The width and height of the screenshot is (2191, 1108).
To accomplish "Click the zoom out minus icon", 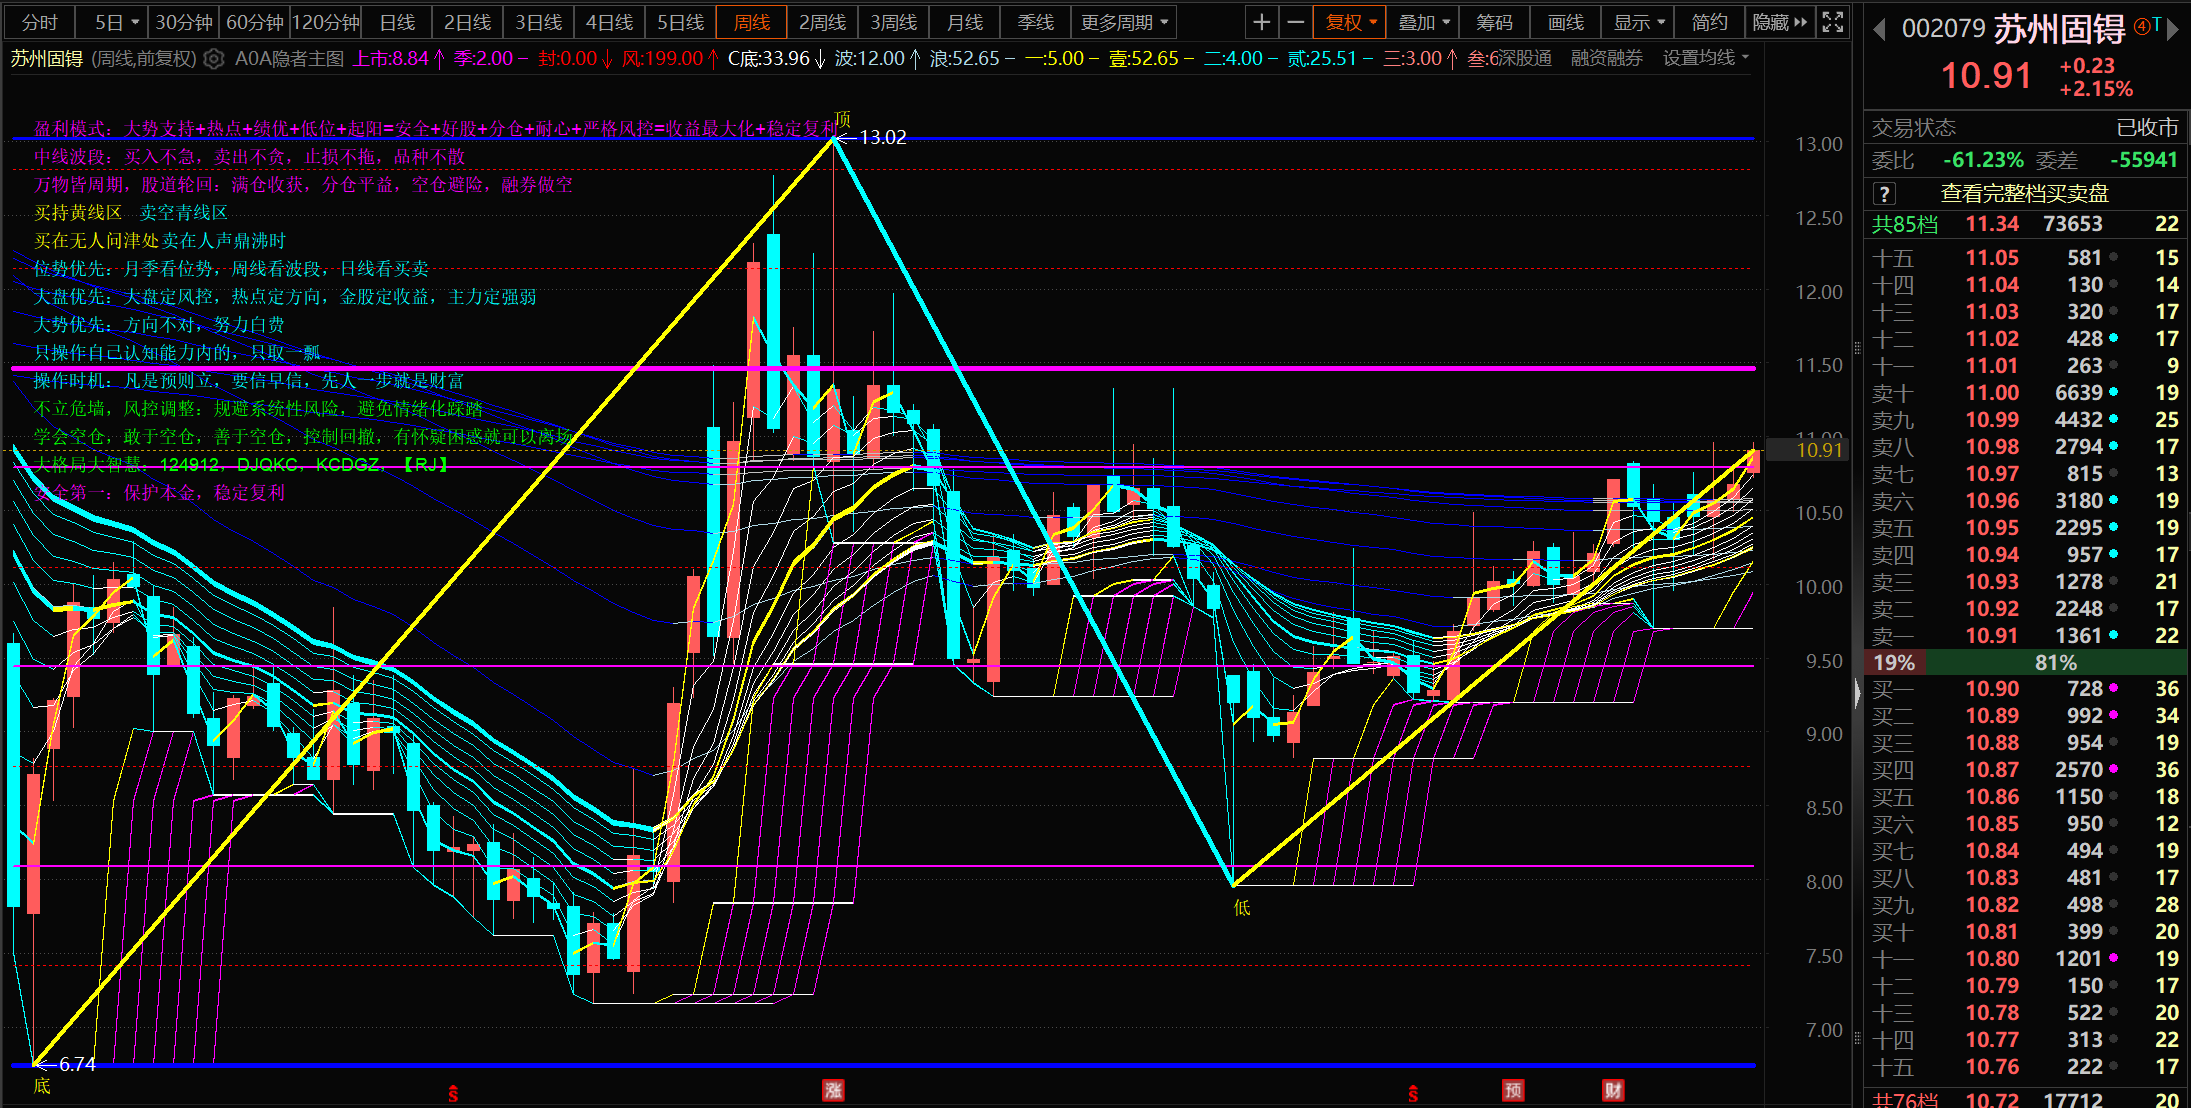I will click(1295, 22).
